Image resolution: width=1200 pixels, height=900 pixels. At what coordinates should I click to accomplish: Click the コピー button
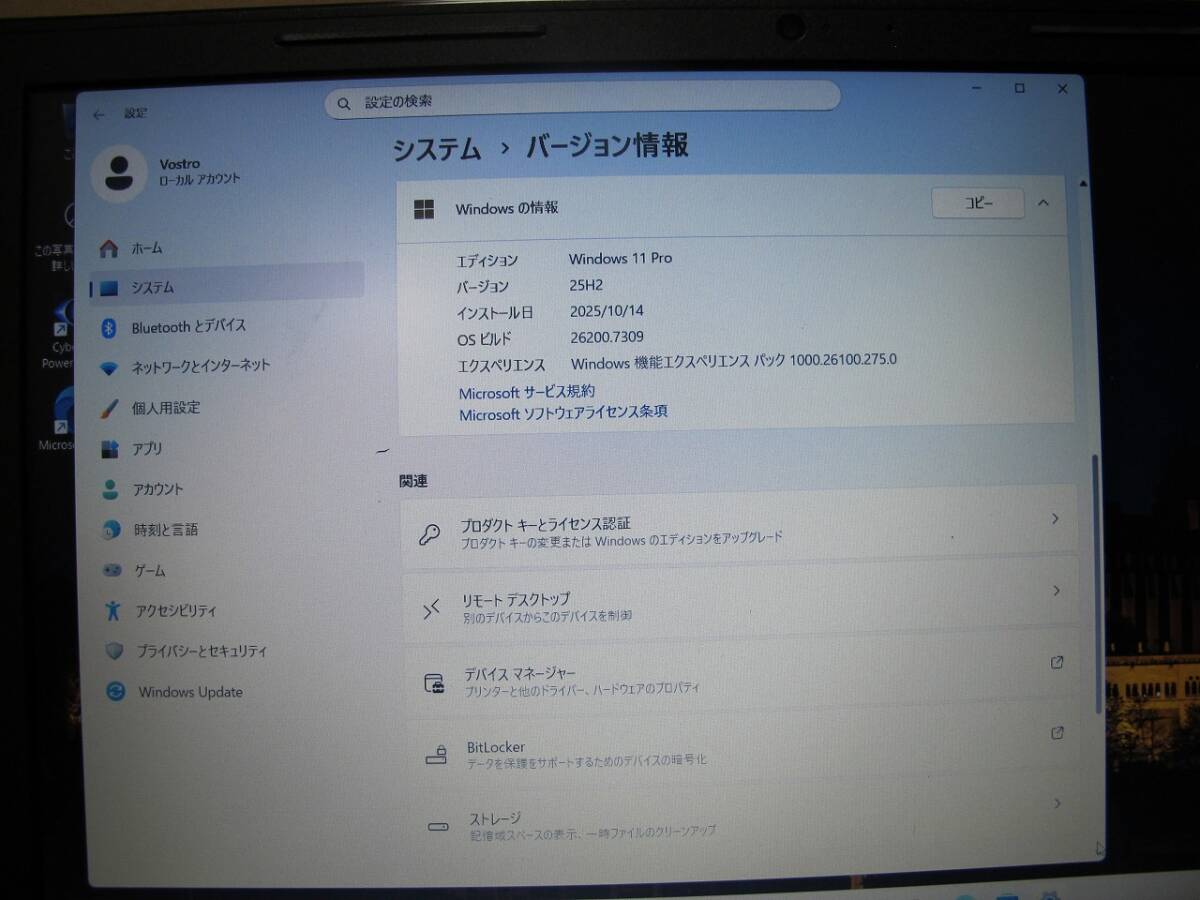tap(978, 203)
